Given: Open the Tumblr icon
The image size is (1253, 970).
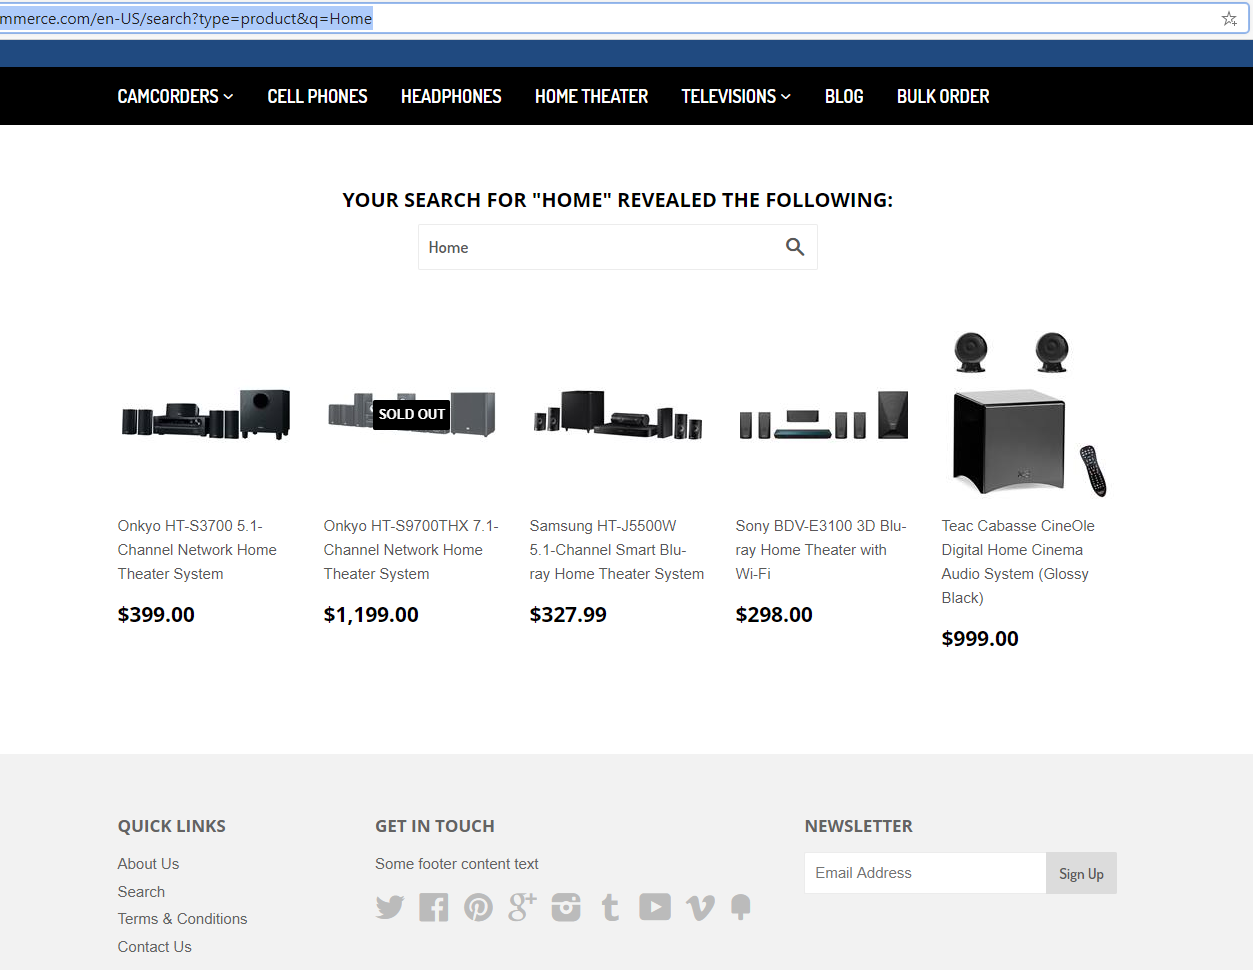Looking at the screenshot, I should (610, 907).
